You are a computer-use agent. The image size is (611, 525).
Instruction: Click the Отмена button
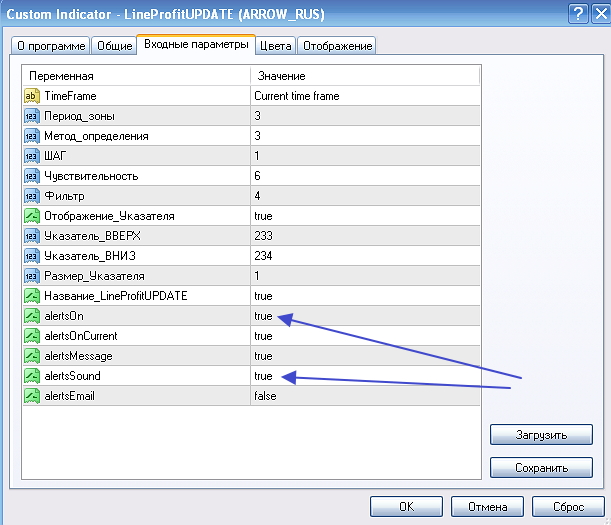[487, 506]
